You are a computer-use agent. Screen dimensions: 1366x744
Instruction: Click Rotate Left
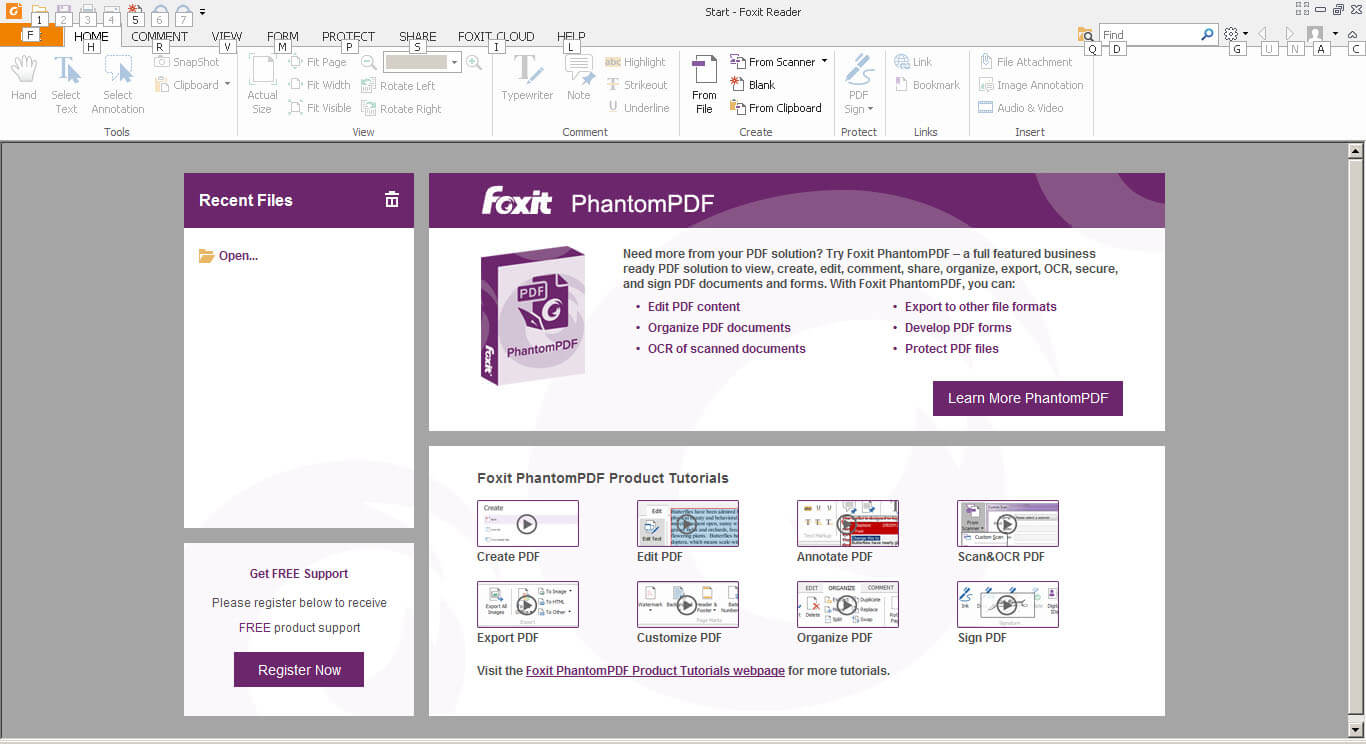[x=398, y=86]
